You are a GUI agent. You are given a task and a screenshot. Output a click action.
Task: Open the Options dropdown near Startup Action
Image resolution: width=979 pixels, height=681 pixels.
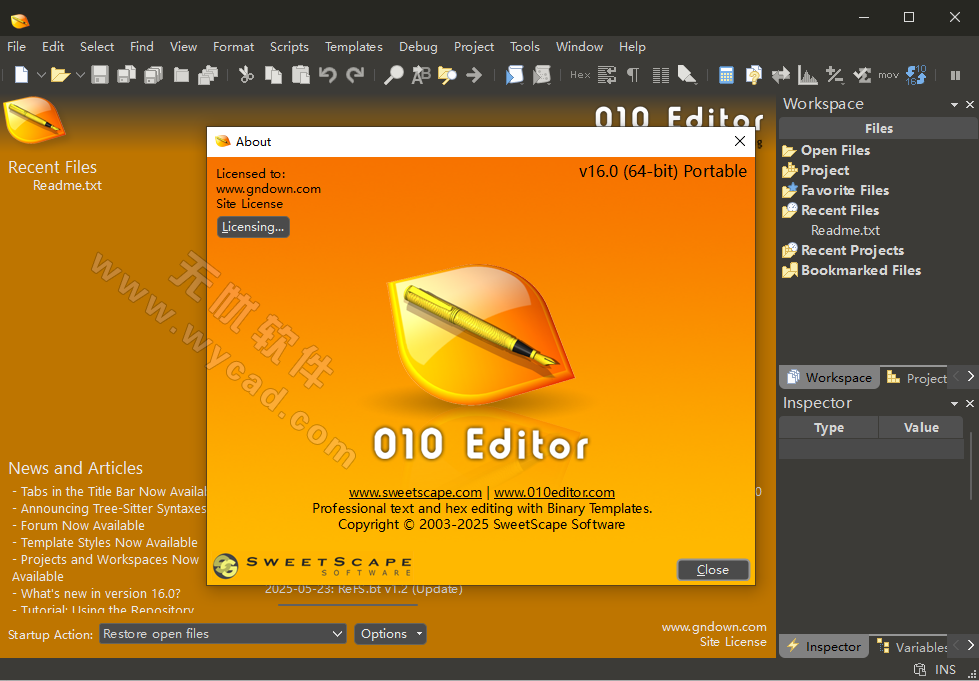pyautogui.click(x=390, y=634)
